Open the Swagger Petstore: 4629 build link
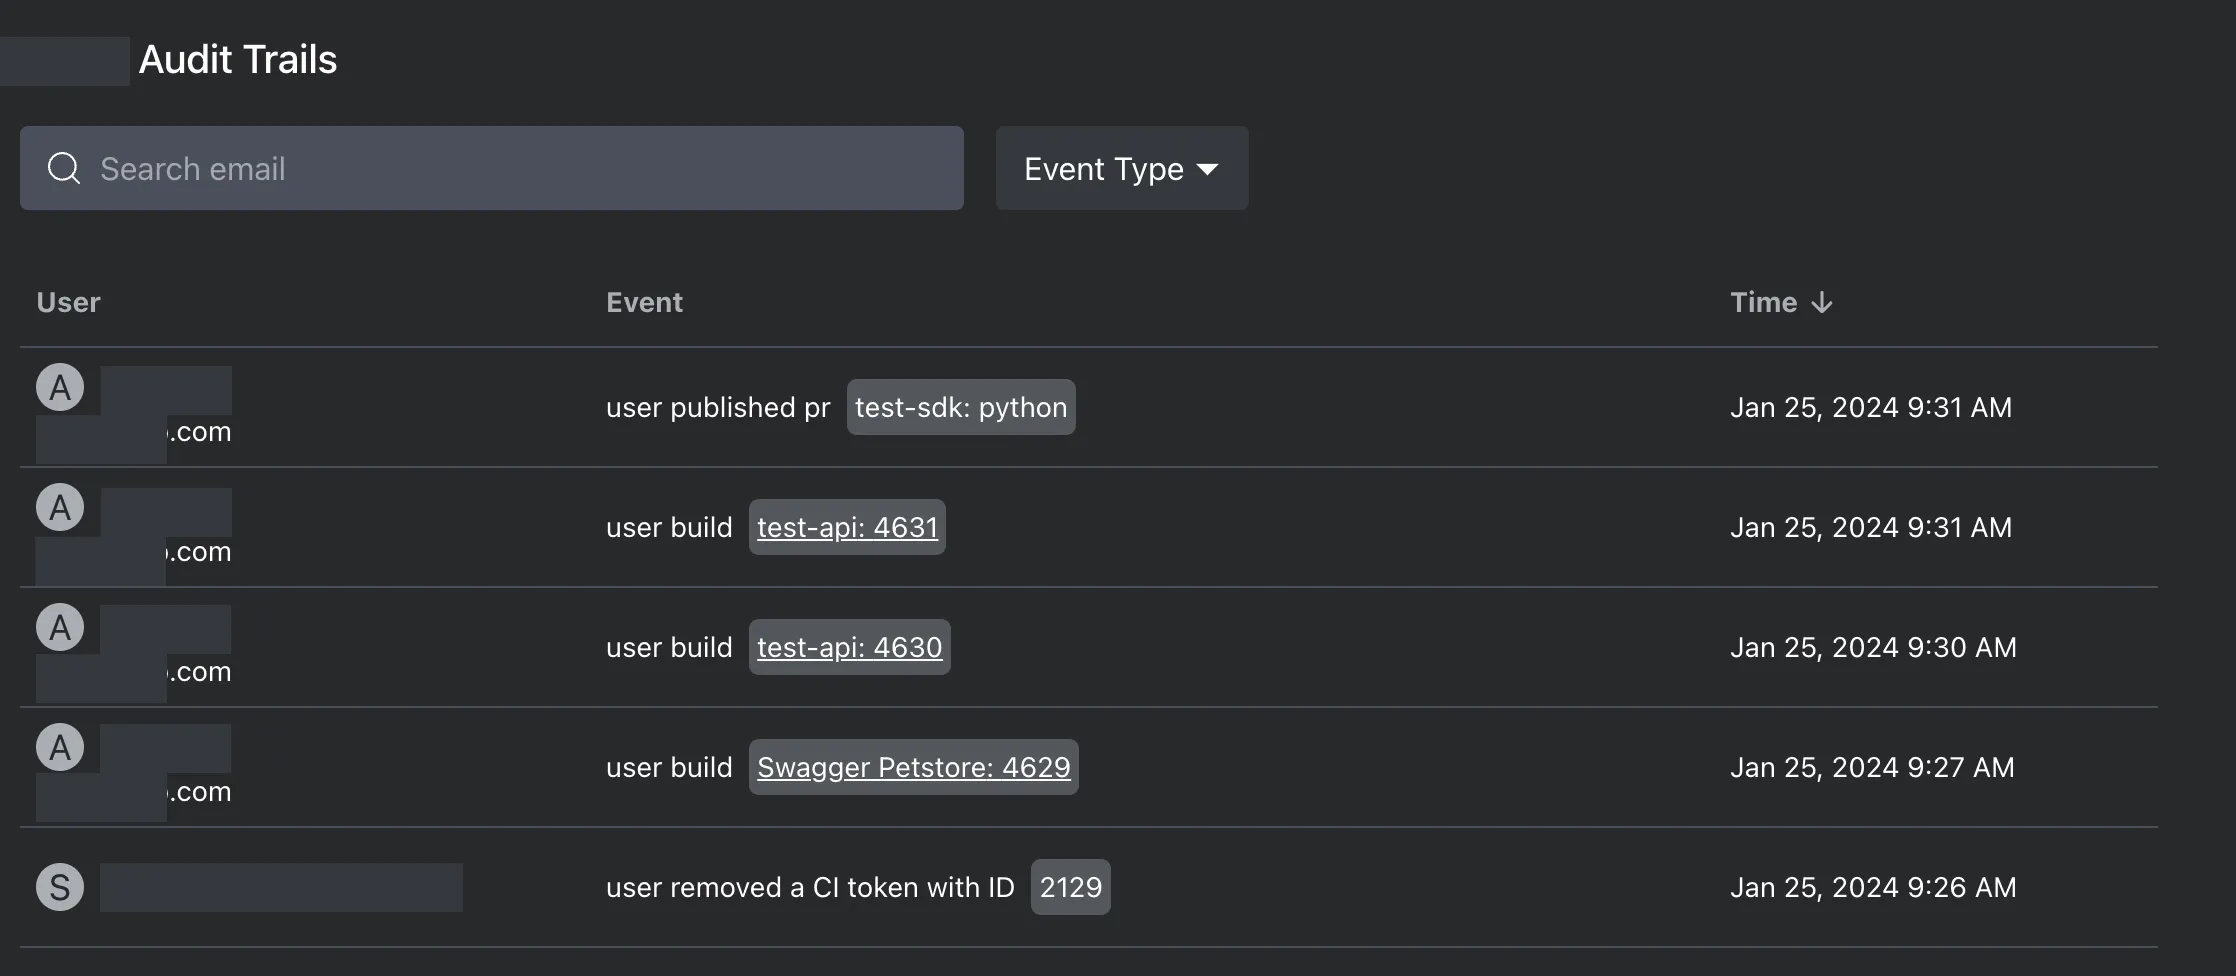 pos(912,767)
